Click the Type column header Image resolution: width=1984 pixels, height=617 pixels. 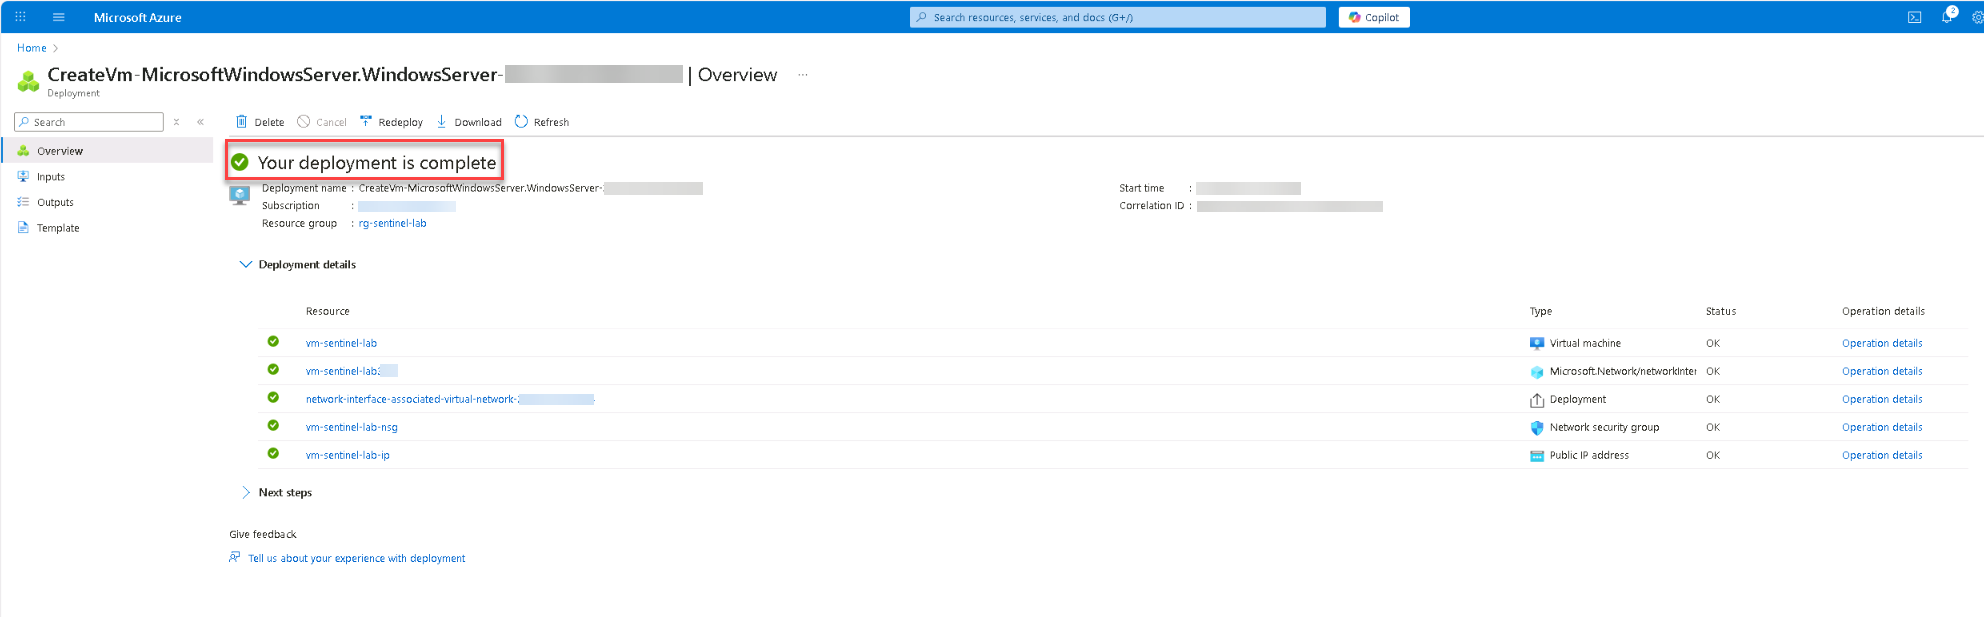point(1540,312)
